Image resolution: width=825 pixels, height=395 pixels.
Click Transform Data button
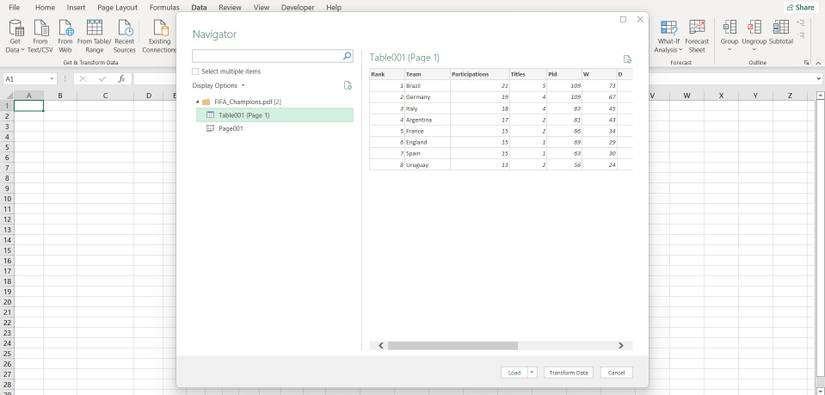pos(568,372)
